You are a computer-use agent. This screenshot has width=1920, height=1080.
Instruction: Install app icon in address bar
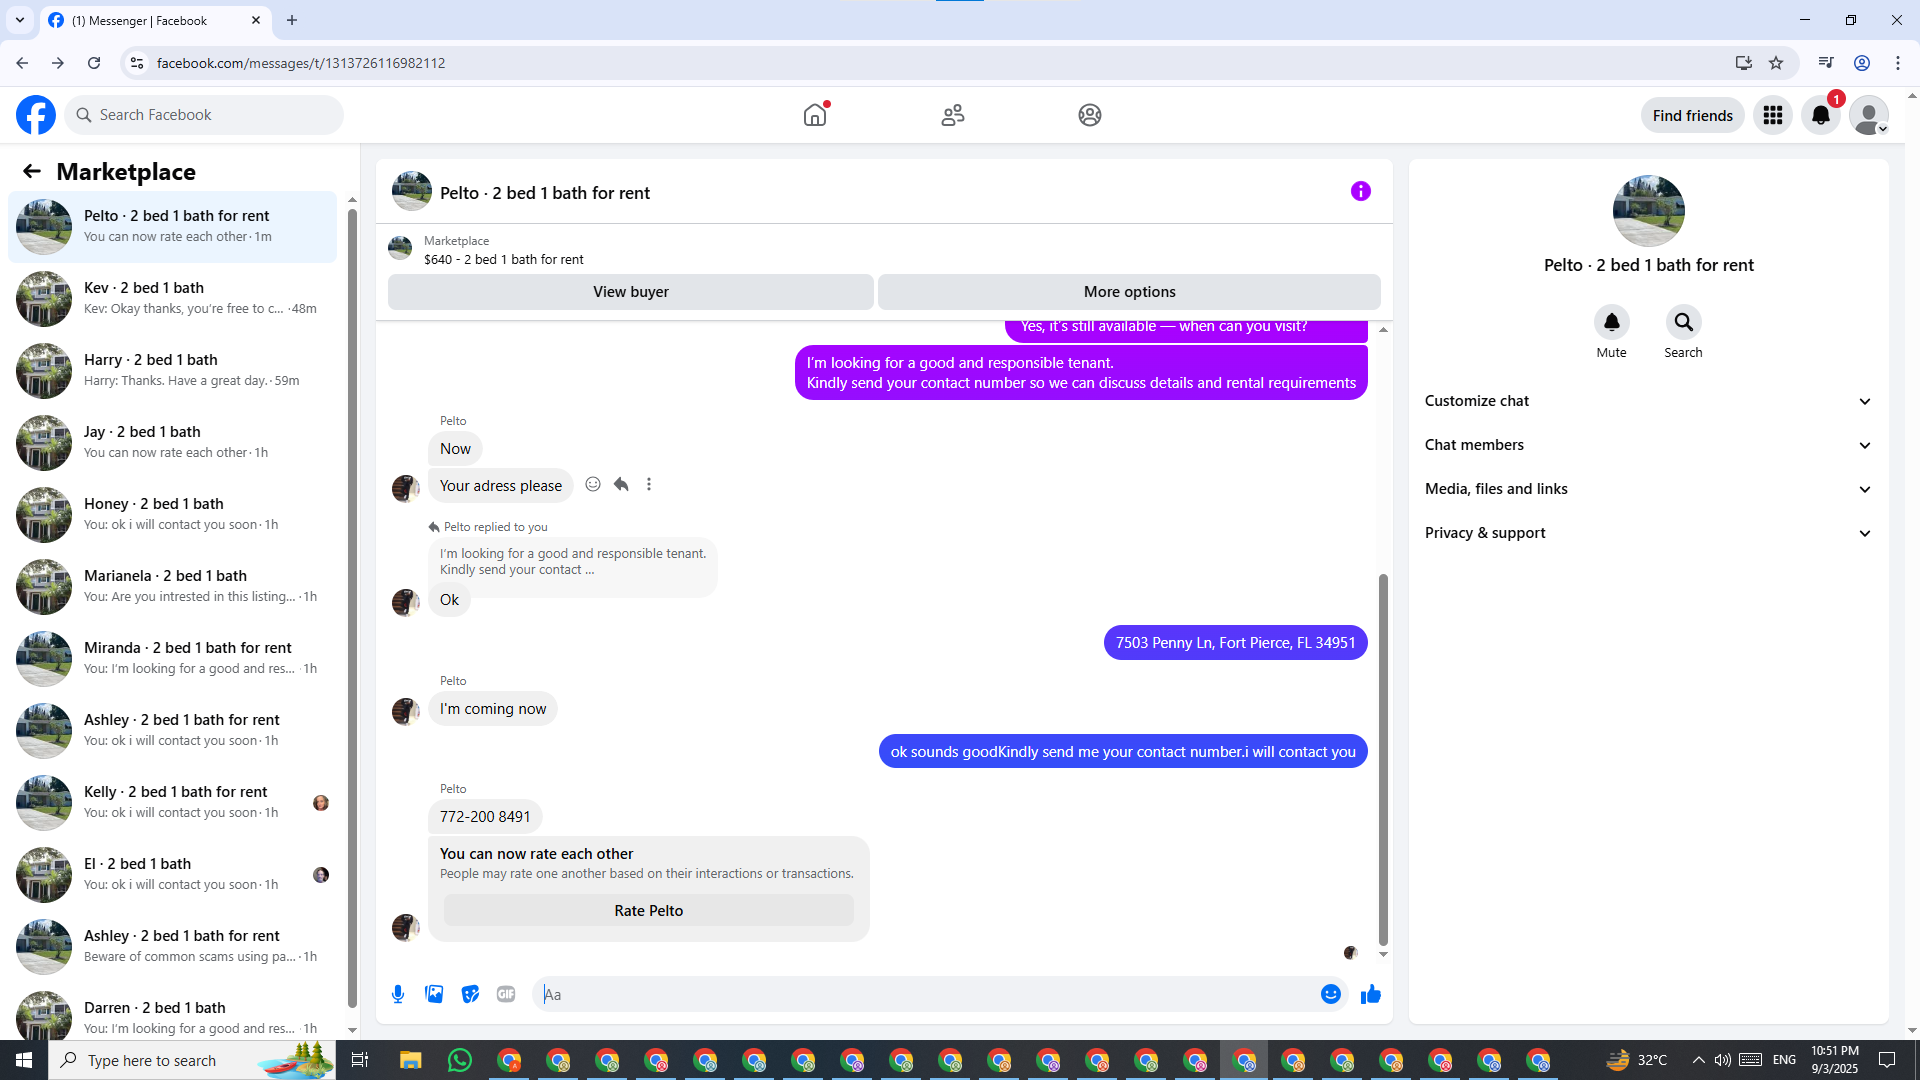[x=1744, y=63]
